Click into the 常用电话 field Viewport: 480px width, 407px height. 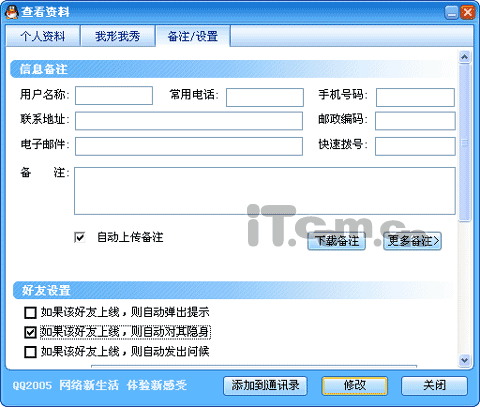click(265, 97)
